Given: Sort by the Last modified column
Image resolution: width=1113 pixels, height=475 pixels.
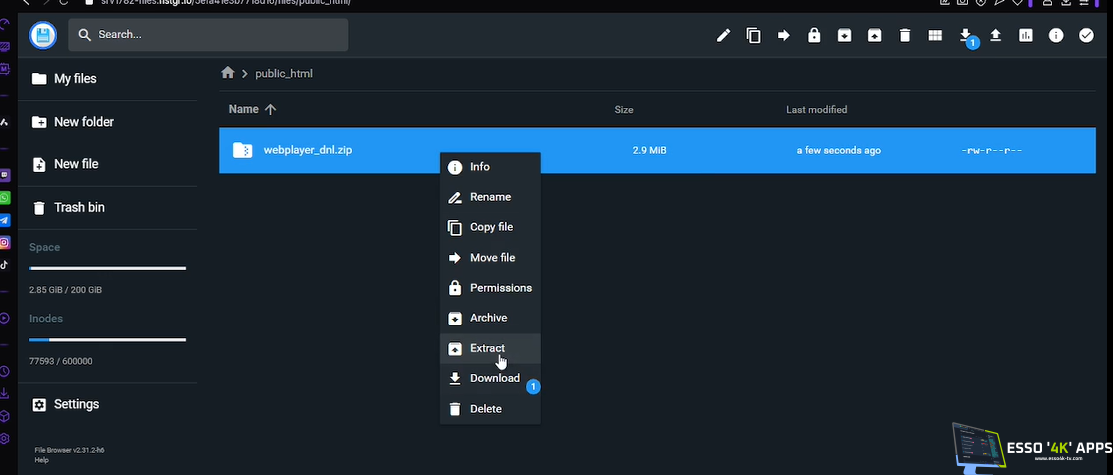Looking at the screenshot, I should (x=816, y=109).
